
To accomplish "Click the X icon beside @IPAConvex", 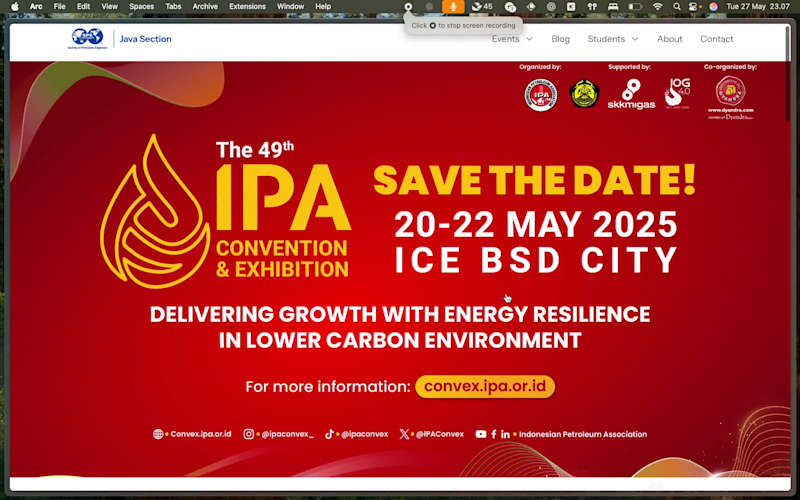I will click(404, 434).
